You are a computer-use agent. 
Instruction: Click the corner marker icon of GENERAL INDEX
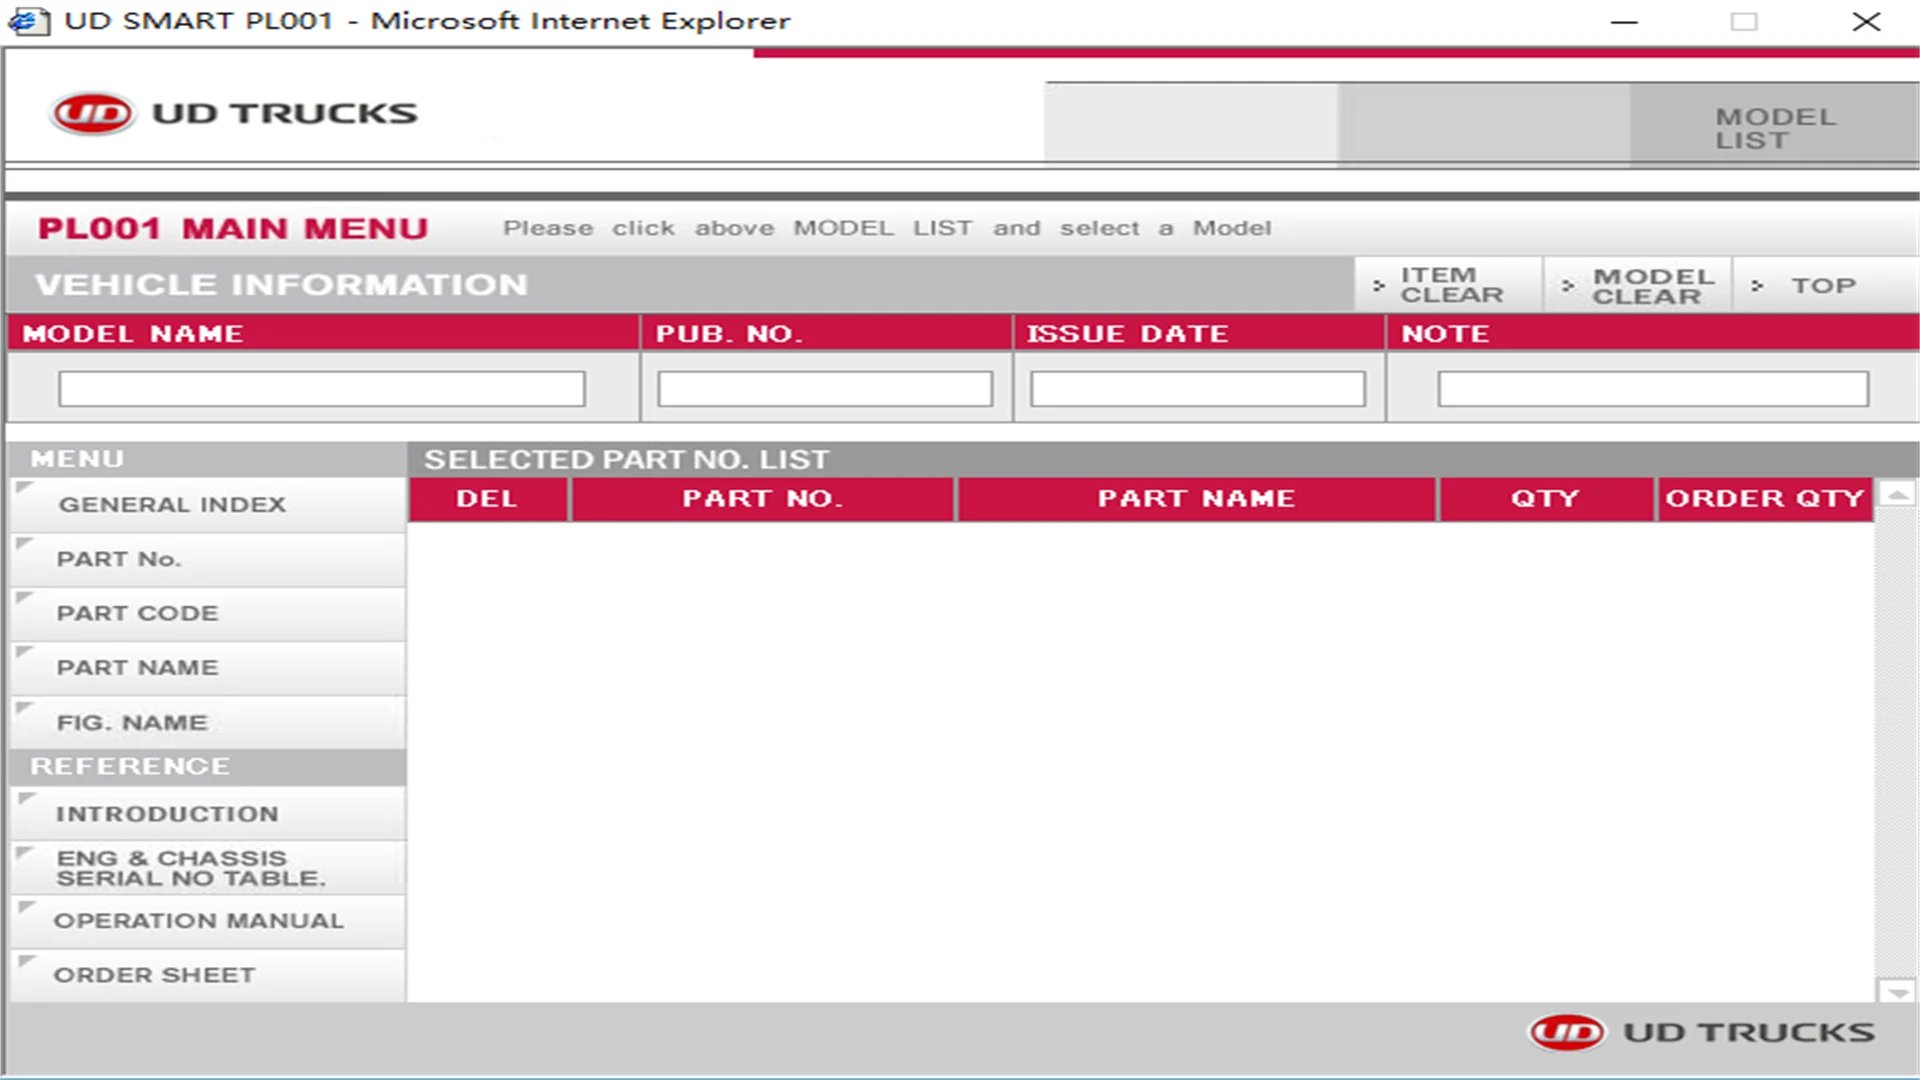(25, 488)
